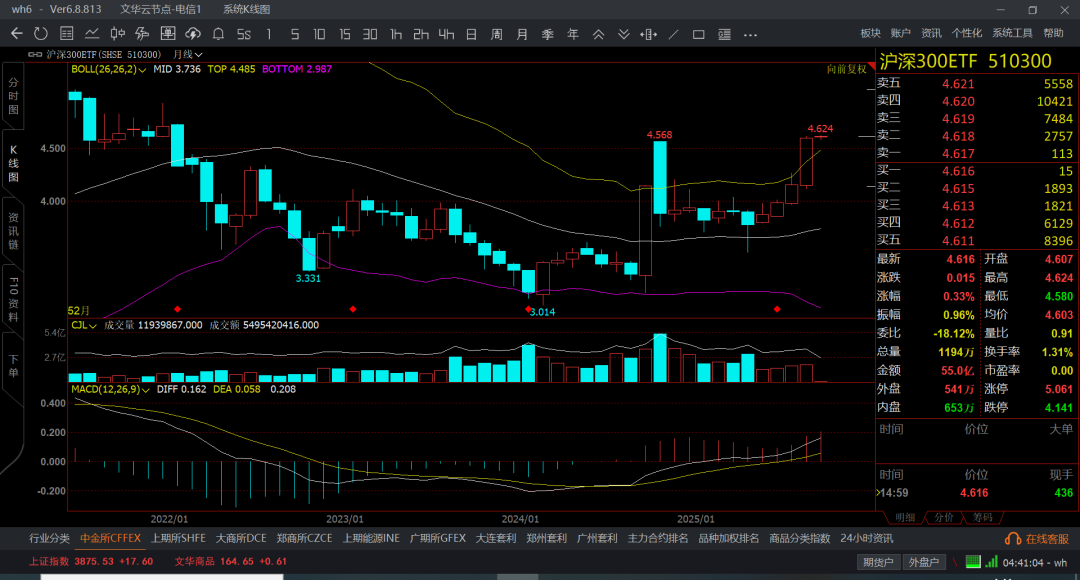The image size is (1080, 580).
Task: Open the MACD(12,26,9) indicator dropdown
Action: pos(110,389)
